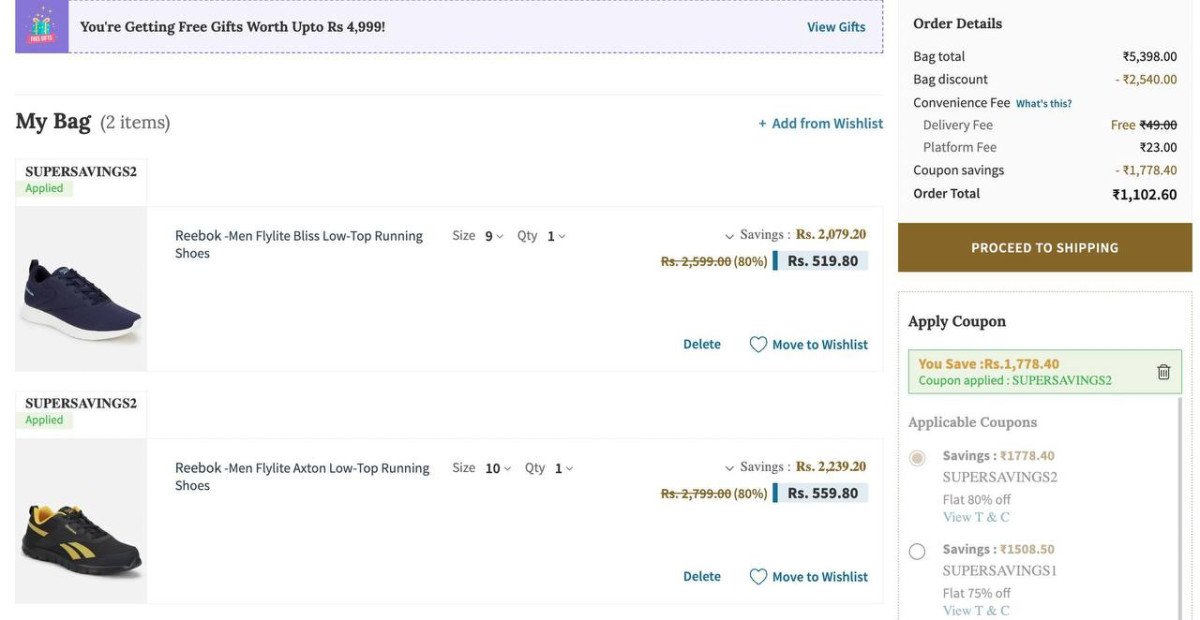Click the free gifts icon in banner
Image resolution: width=1200 pixels, height=620 pixels.
pyautogui.click(x=41, y=26)
